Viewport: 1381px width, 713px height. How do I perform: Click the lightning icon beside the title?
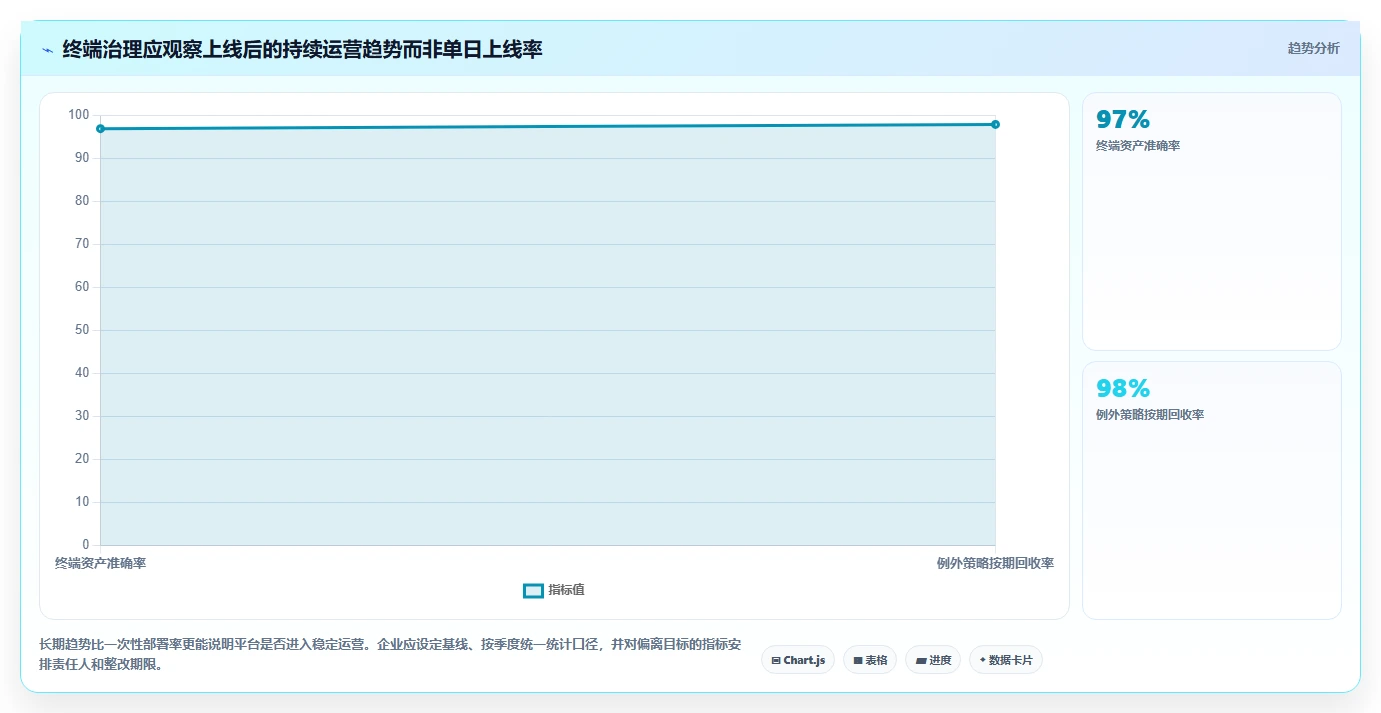[47, 50]
